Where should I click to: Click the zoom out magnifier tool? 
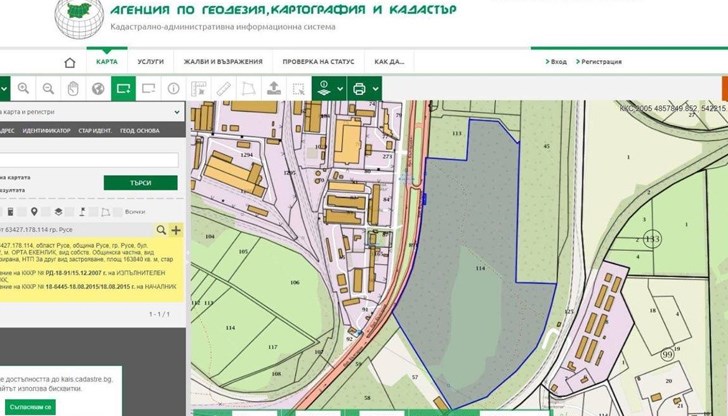48,88
